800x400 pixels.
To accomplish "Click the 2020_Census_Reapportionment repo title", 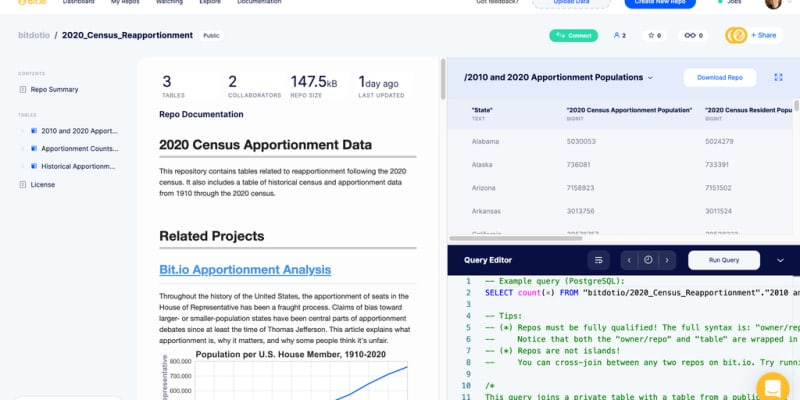I will (128, 36).
